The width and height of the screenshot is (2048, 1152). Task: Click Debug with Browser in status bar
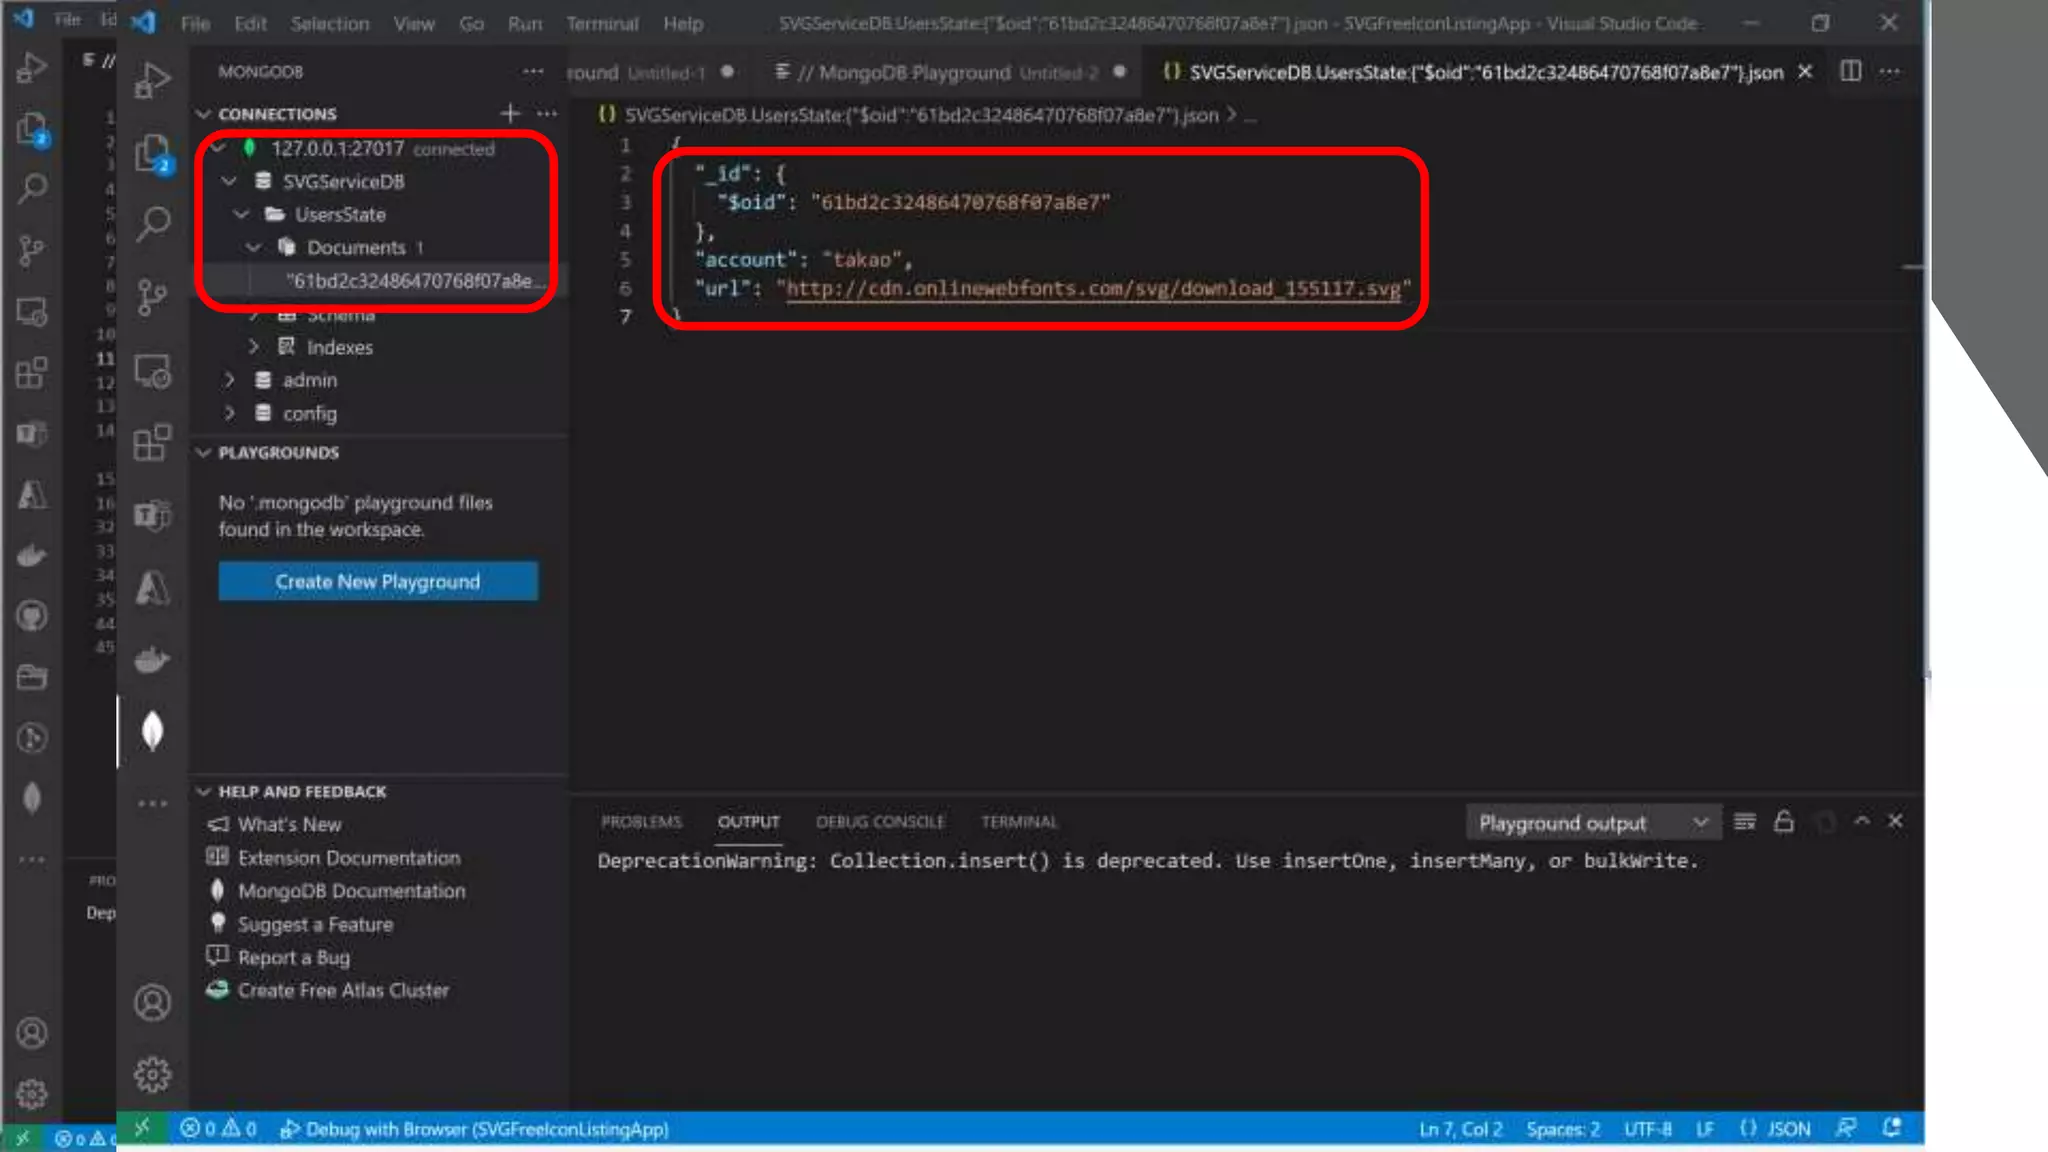pos(474,1129)
